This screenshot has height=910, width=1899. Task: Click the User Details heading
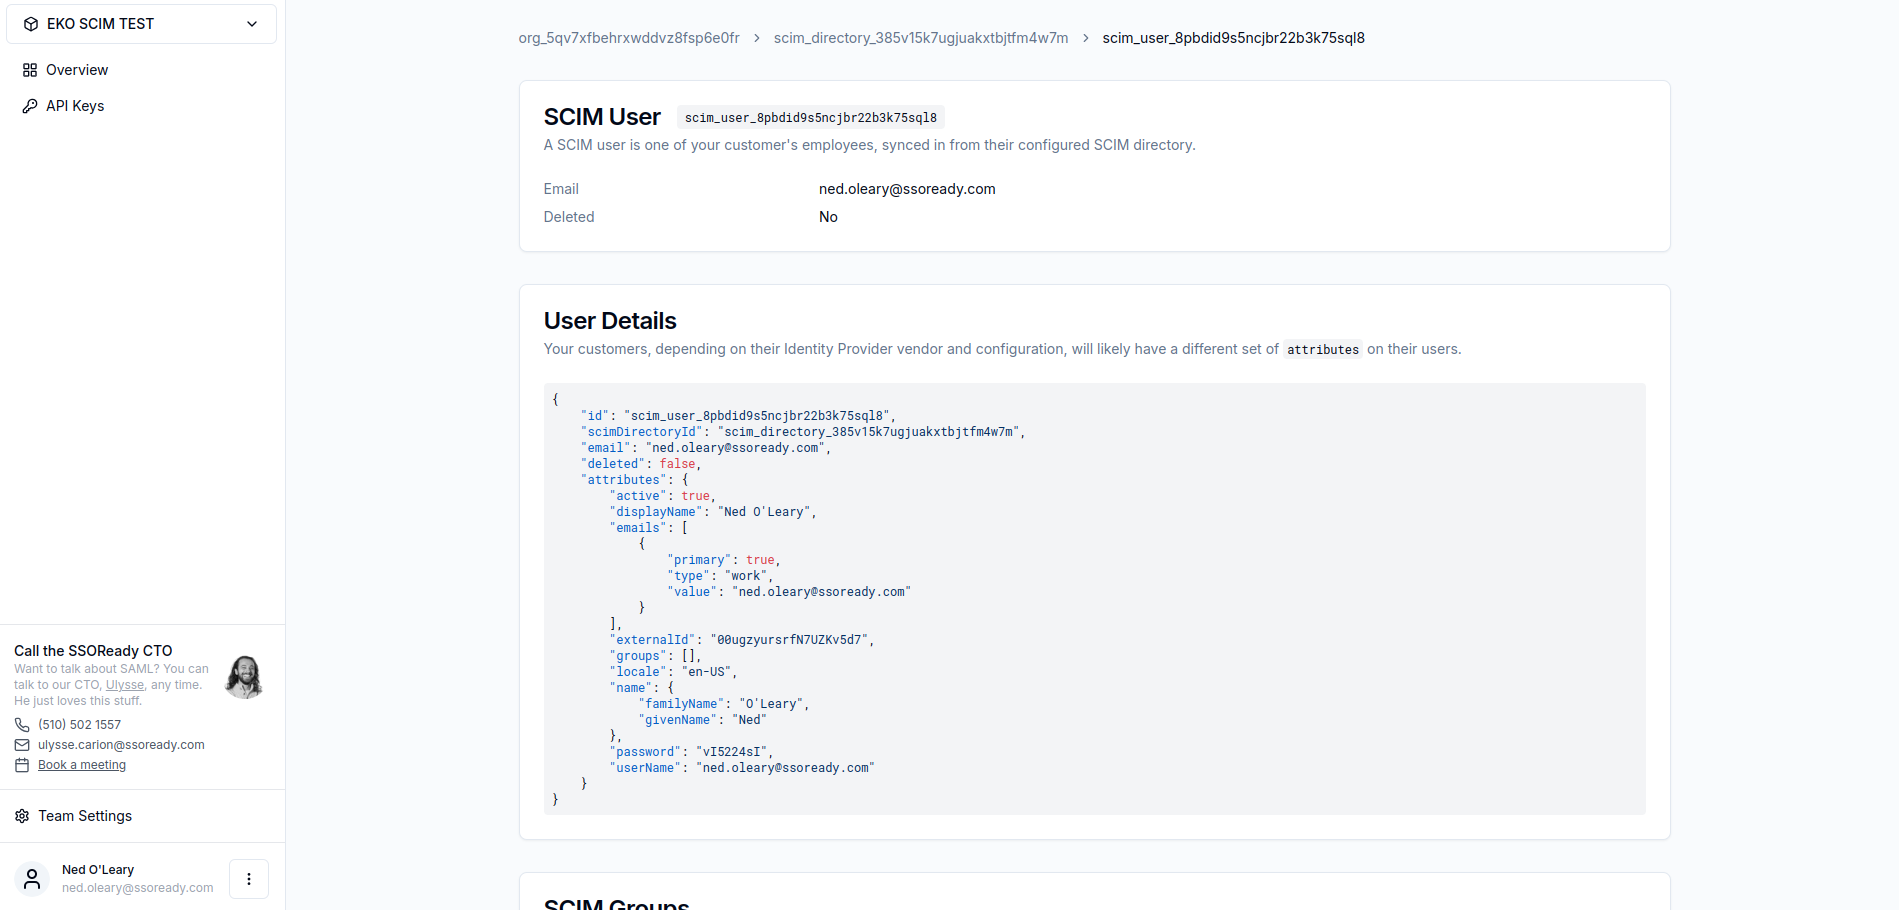tap(610, 321)
